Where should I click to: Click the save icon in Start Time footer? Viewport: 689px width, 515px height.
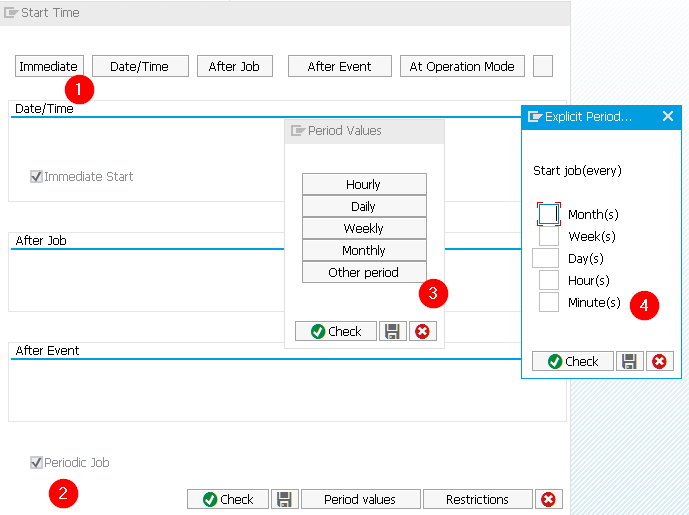[x=284, y=499]
